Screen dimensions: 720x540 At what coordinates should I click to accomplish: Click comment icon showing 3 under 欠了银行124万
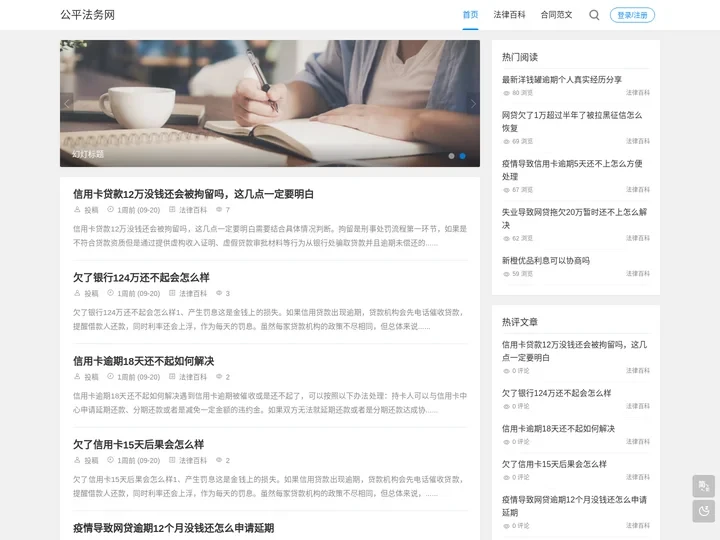click(x=219, y=293)
